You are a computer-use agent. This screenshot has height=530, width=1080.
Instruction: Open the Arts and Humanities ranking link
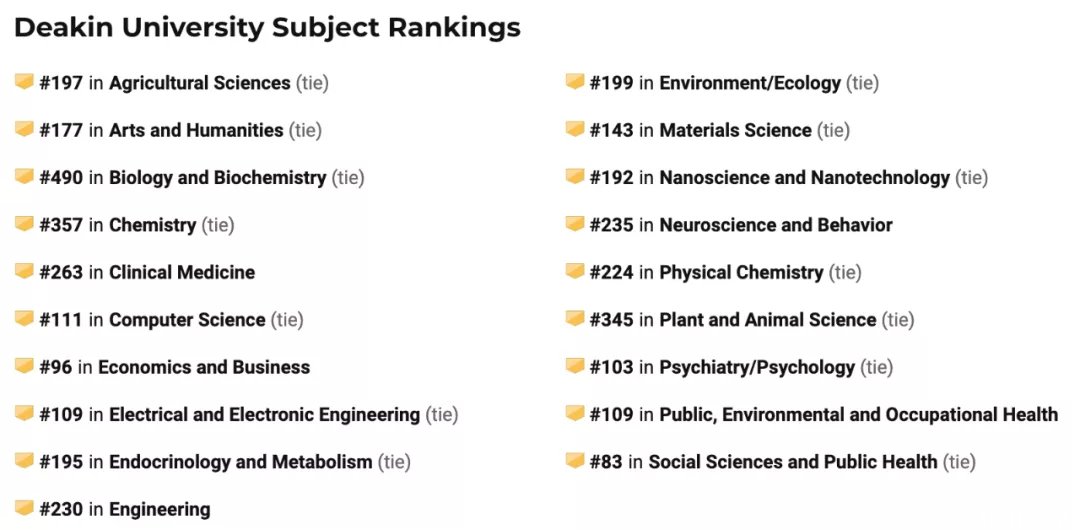click(x=196, y=130)
